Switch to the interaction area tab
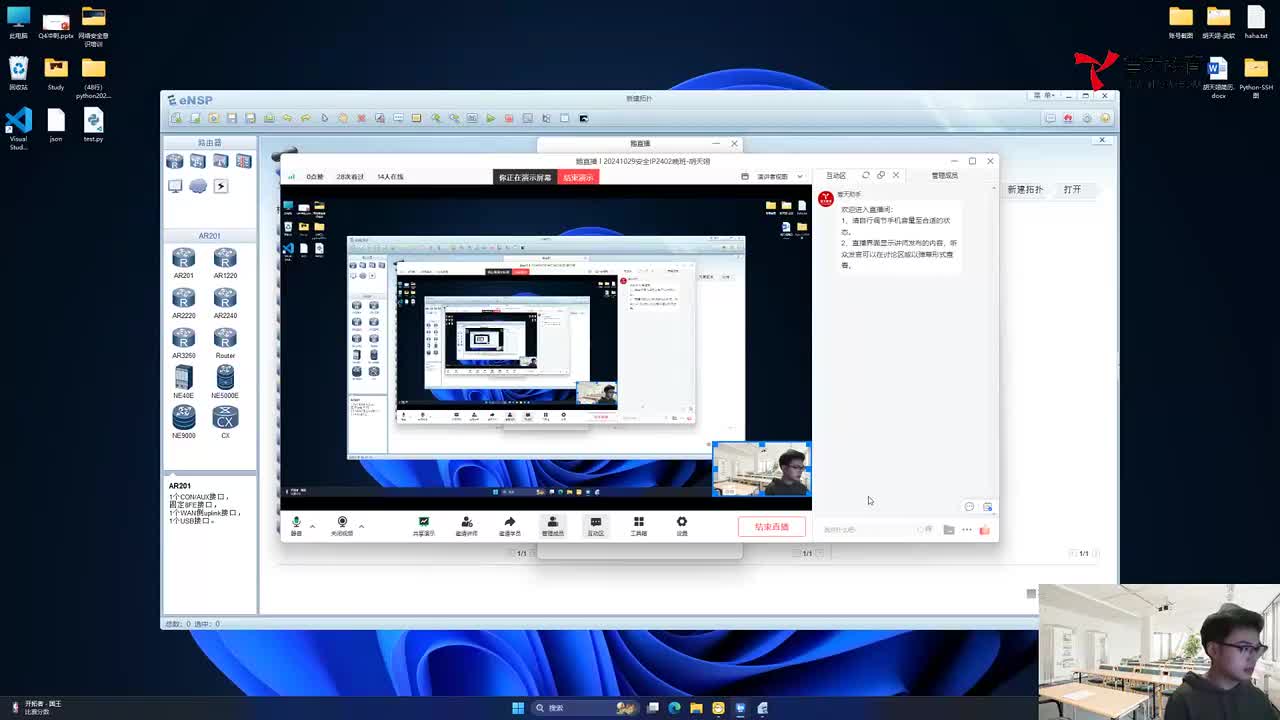1280x720 pixels. tap(836, 175)
